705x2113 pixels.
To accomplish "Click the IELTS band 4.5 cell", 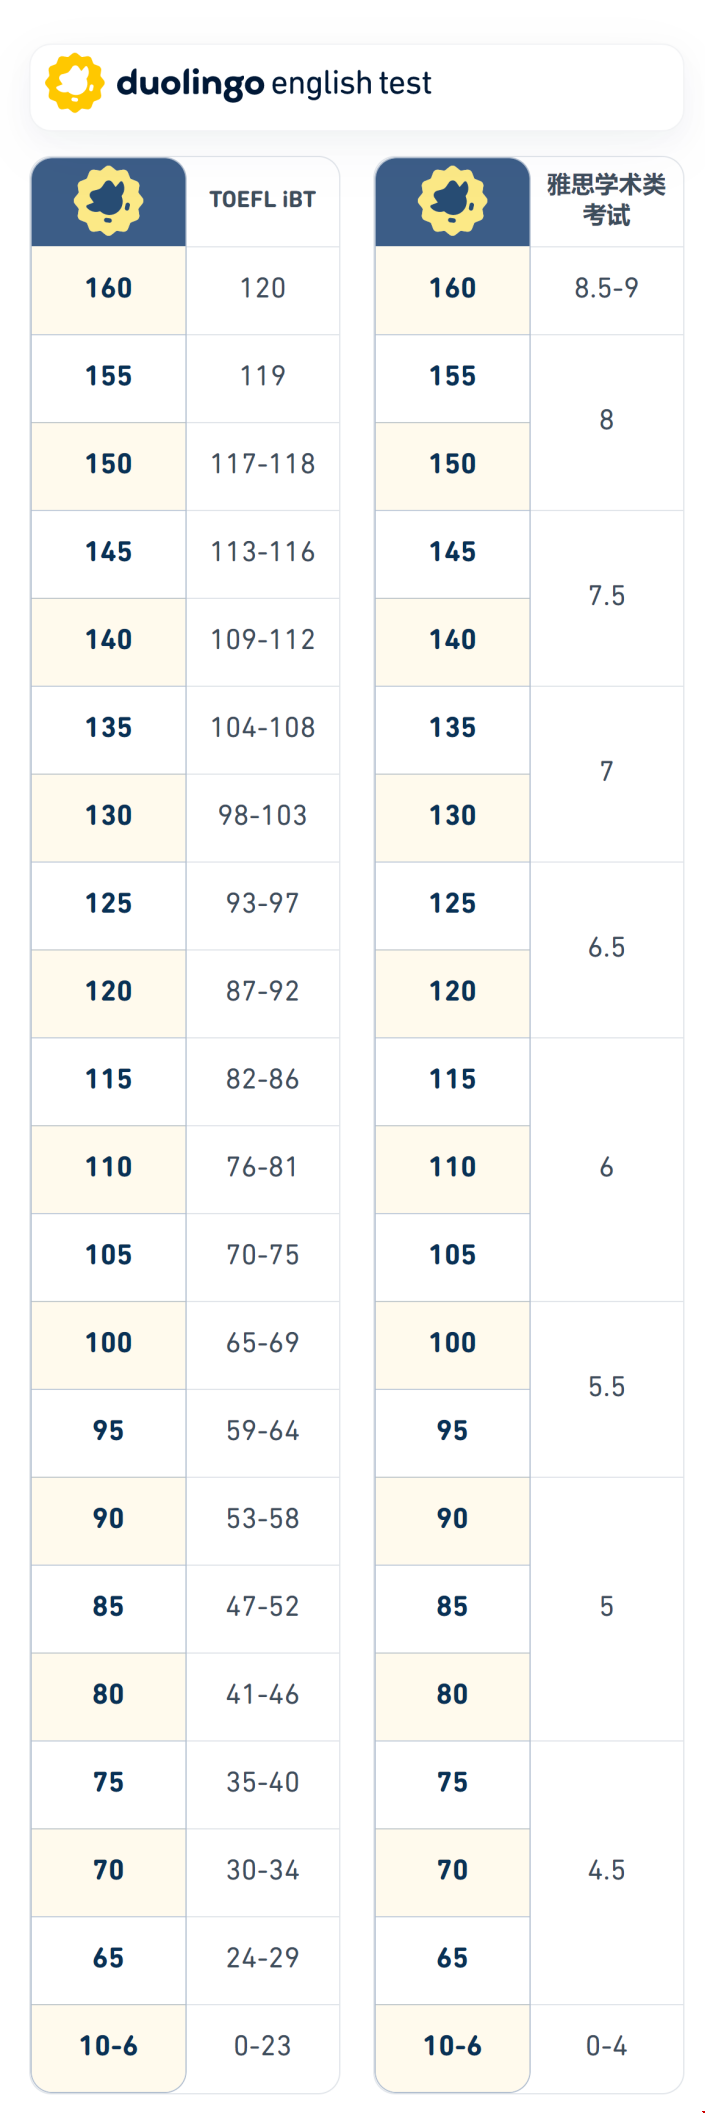I will point(606,1870).
